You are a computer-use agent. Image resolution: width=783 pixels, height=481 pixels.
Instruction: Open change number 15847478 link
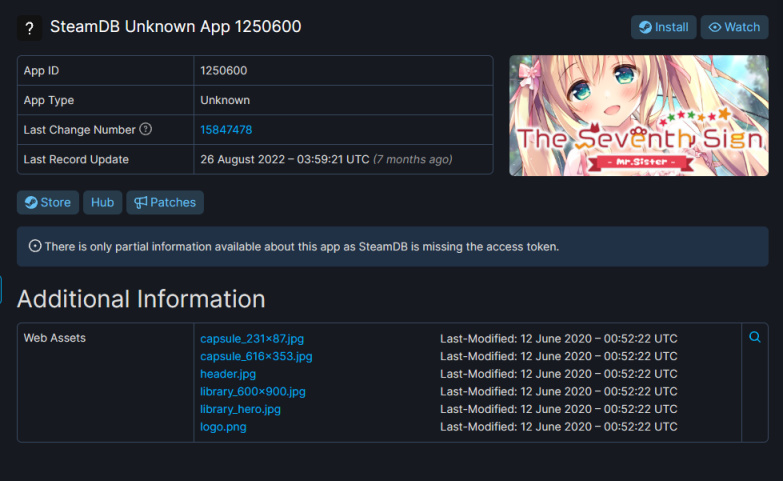[226, 130]
